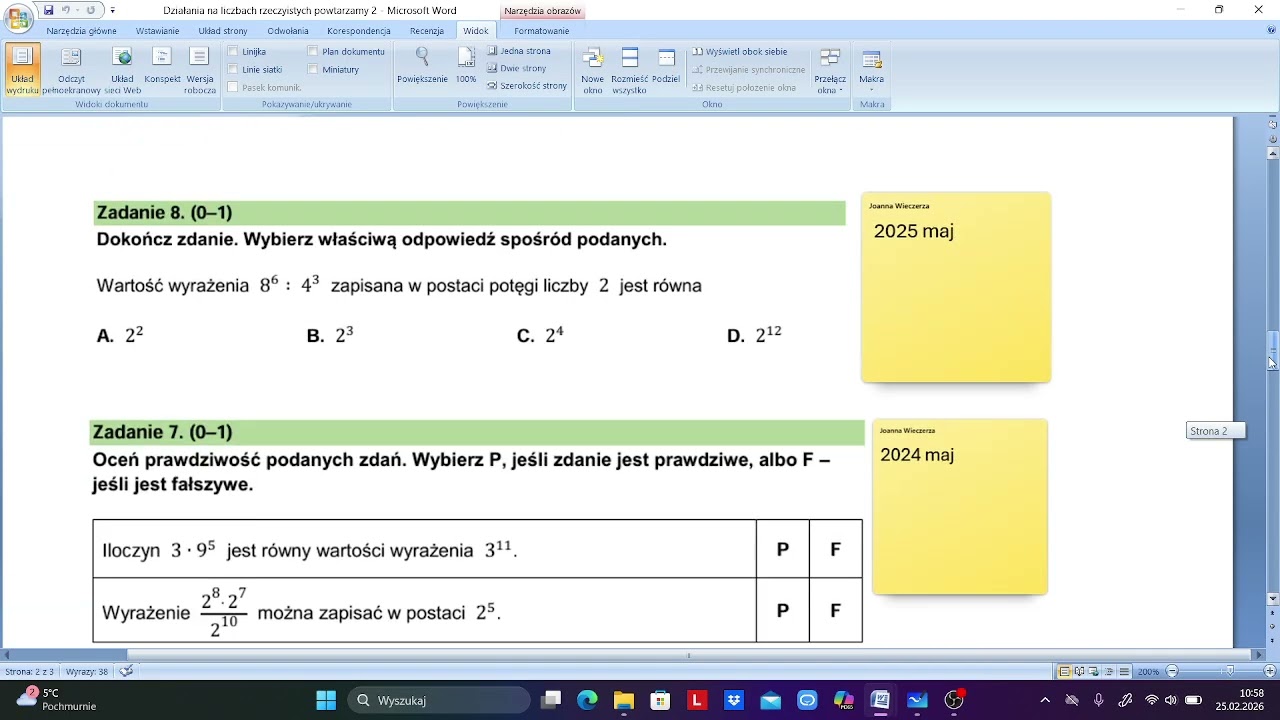Click the Strona: 2 z 3 page indicator
Viewport: 1280px width, 720px height.
point(30,672)
